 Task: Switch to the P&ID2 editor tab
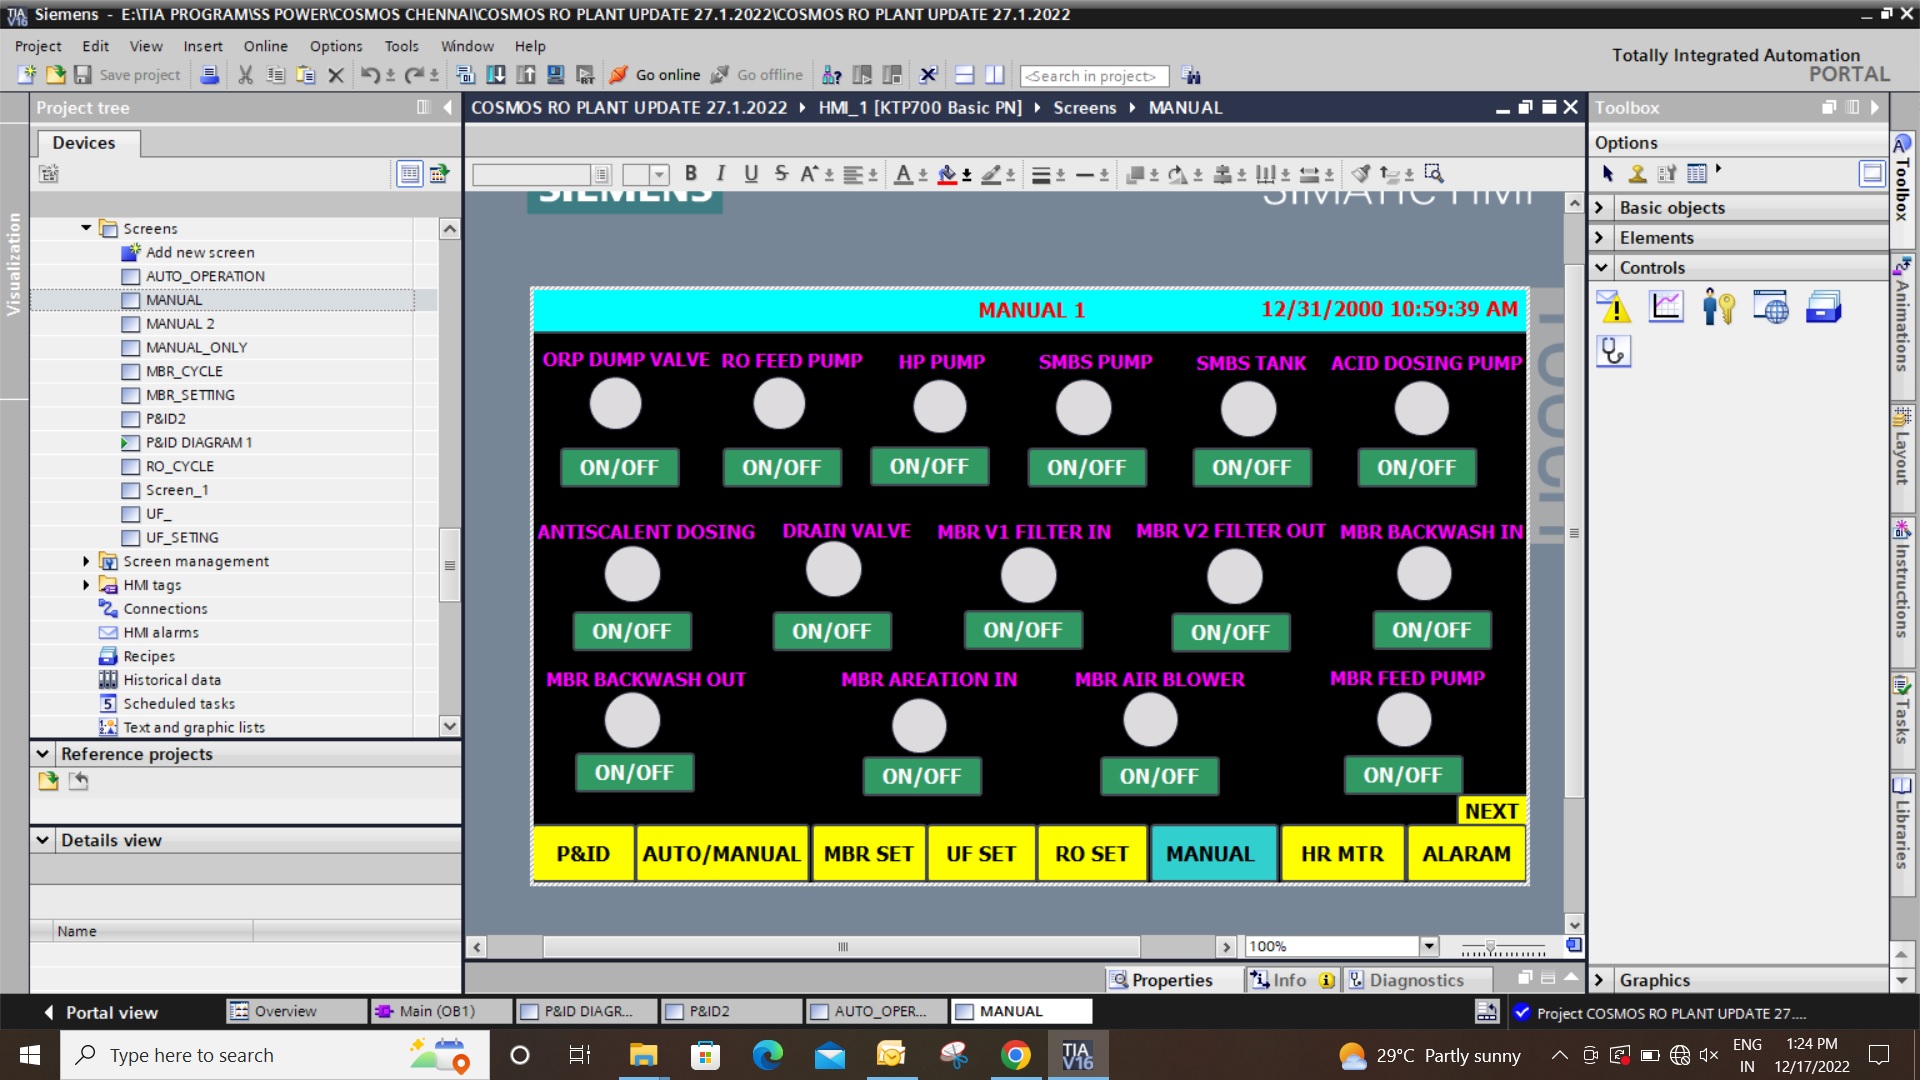pyautogui.click(x=708, y=1011)
